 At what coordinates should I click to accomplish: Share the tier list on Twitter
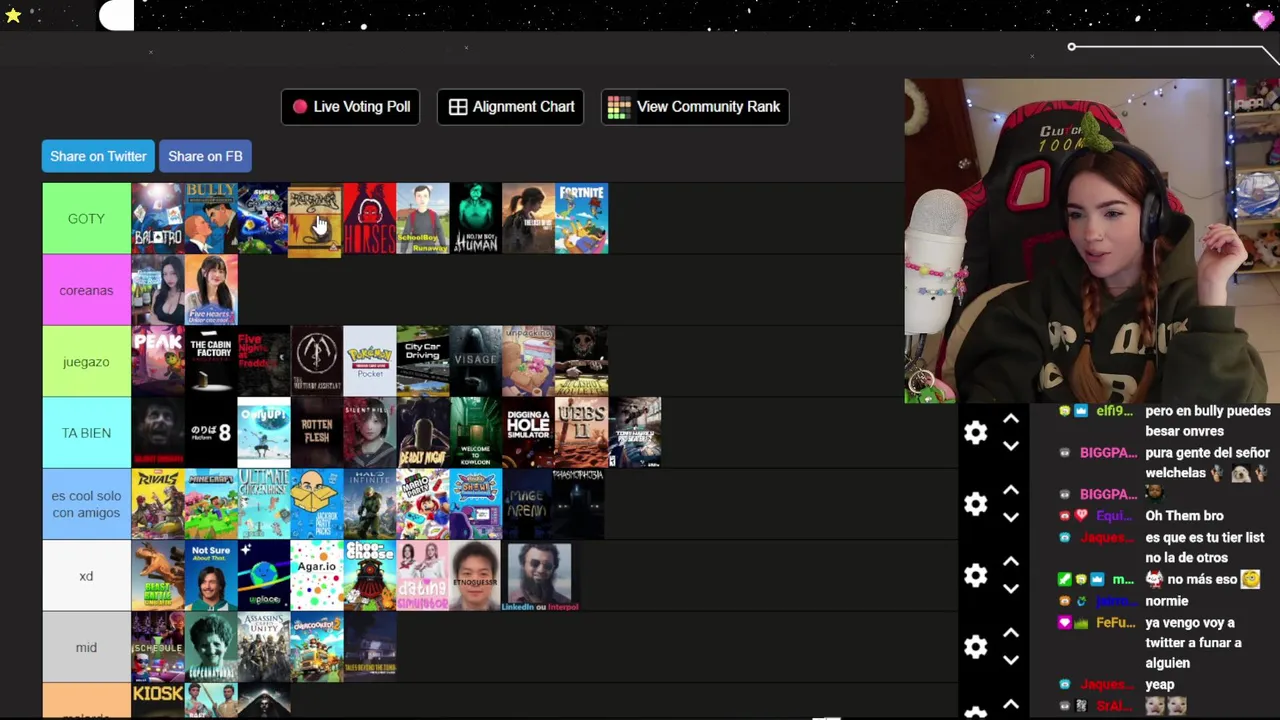pyautogui.click(x=98, y=156)
